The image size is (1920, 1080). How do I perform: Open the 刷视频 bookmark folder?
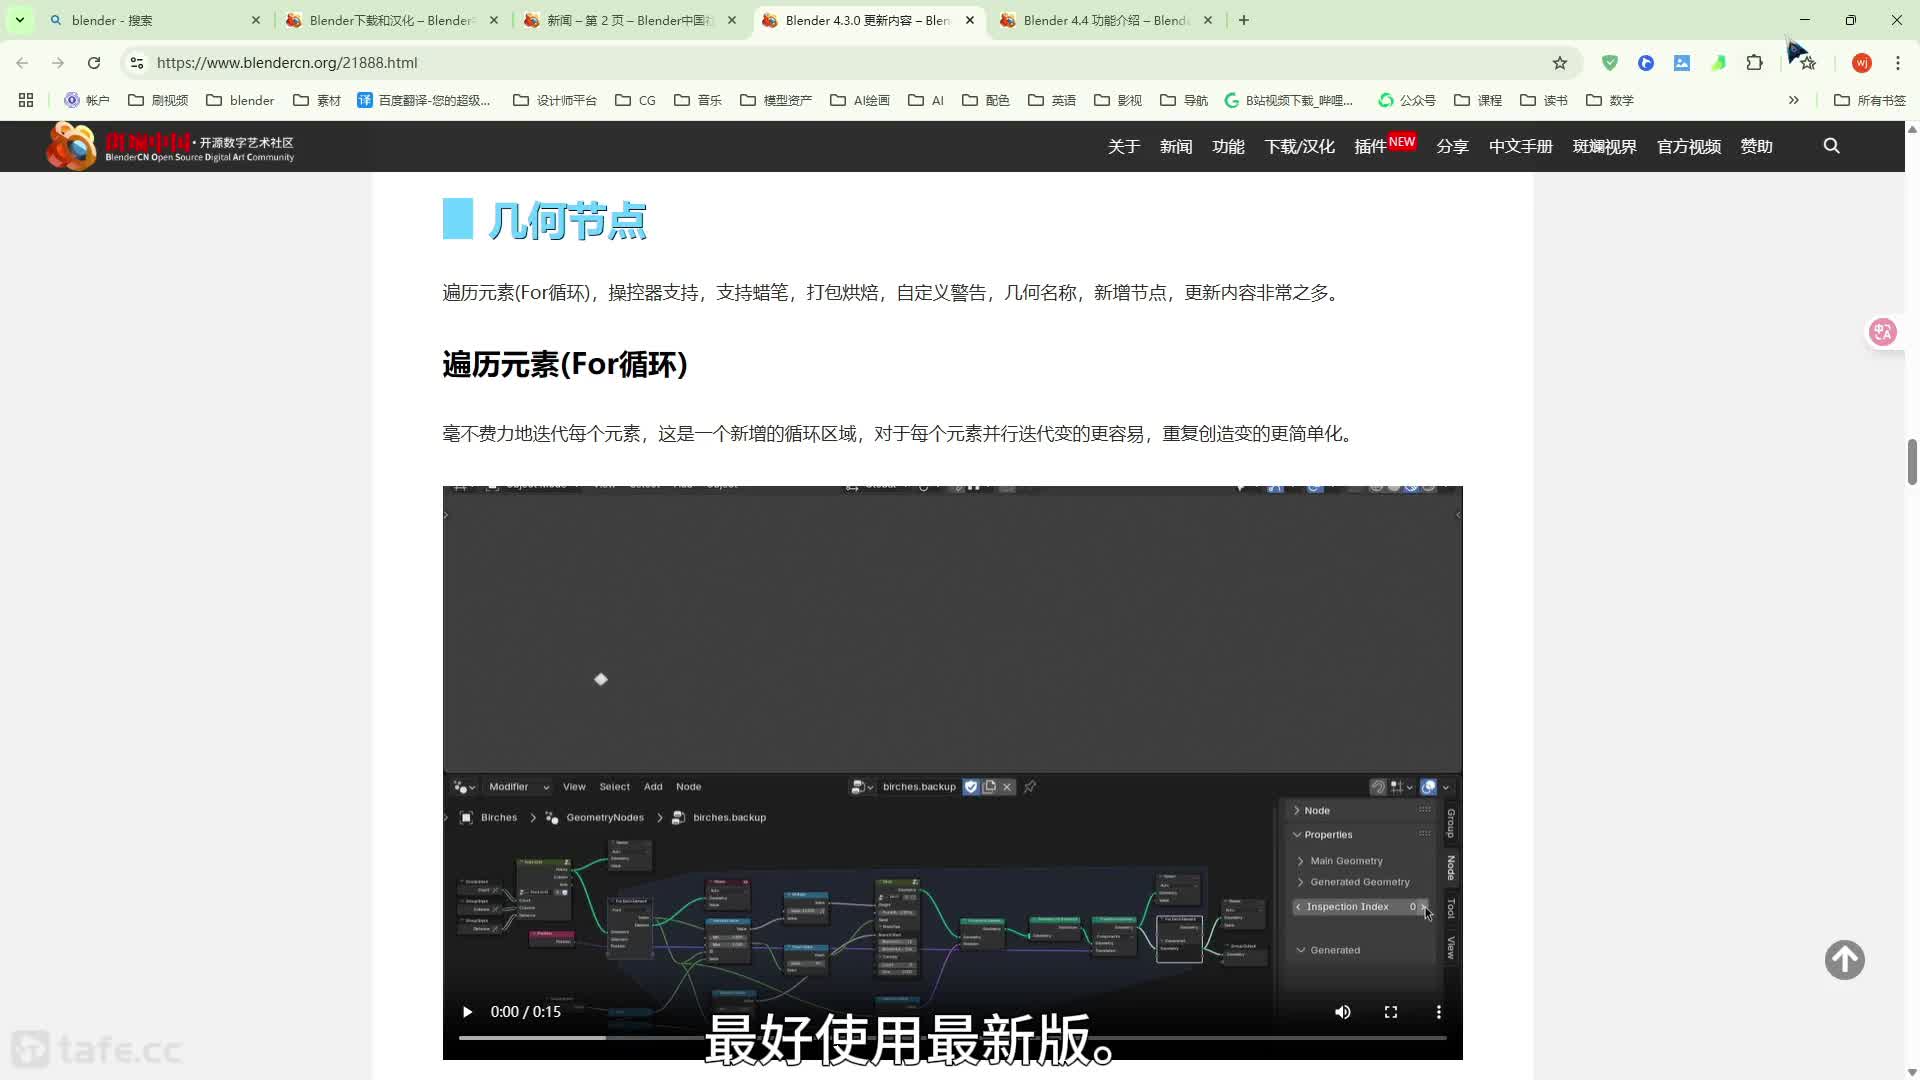(158, 100)
